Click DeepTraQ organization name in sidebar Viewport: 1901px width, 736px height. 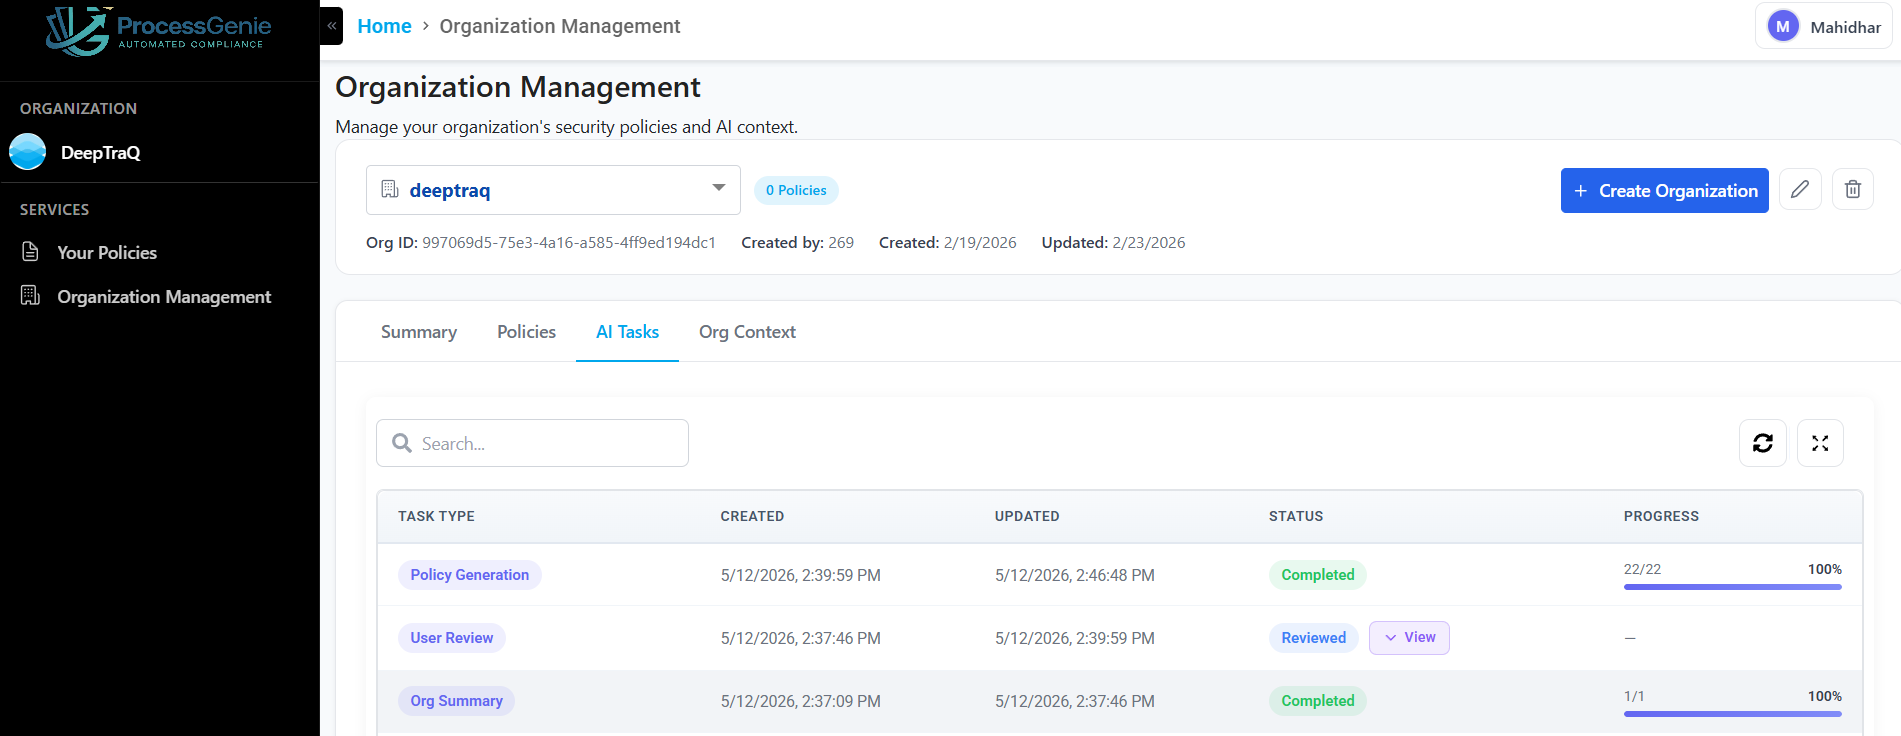101,153
